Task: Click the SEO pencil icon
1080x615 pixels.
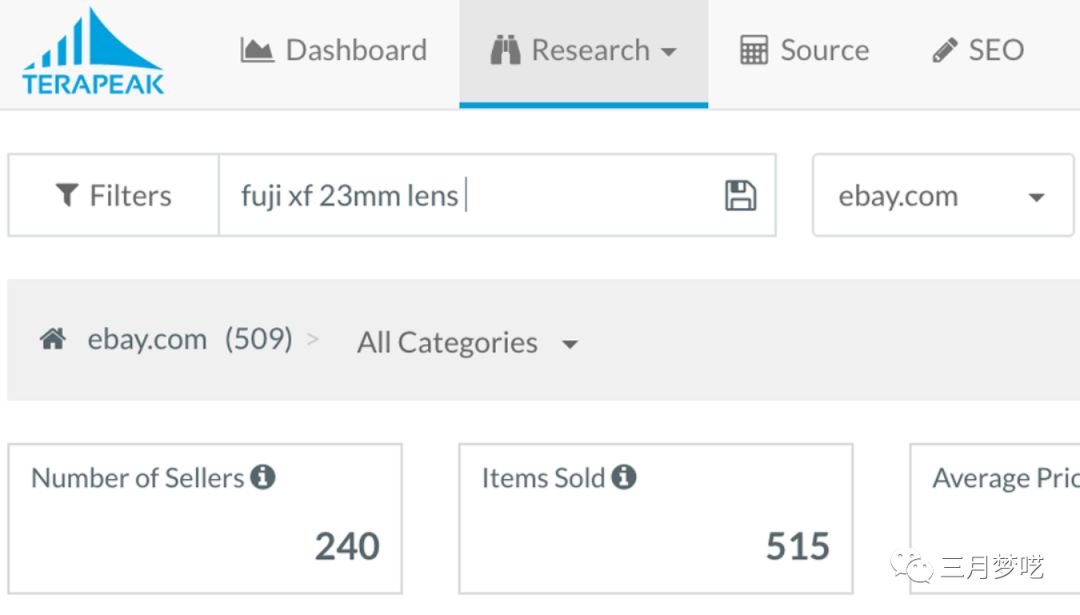Action: pyautogui.click(x=945, y=50)
